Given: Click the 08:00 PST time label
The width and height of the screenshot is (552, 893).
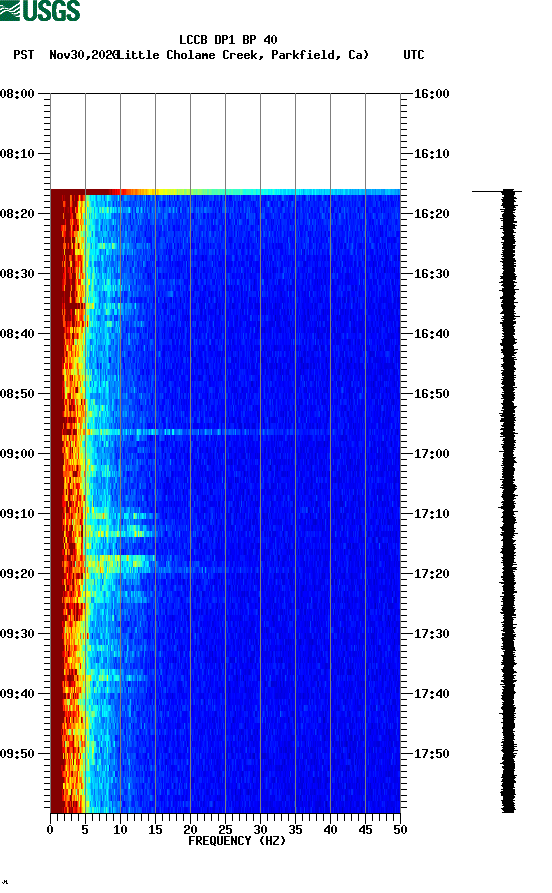Looking at the screenshot, I should point(17,93).
